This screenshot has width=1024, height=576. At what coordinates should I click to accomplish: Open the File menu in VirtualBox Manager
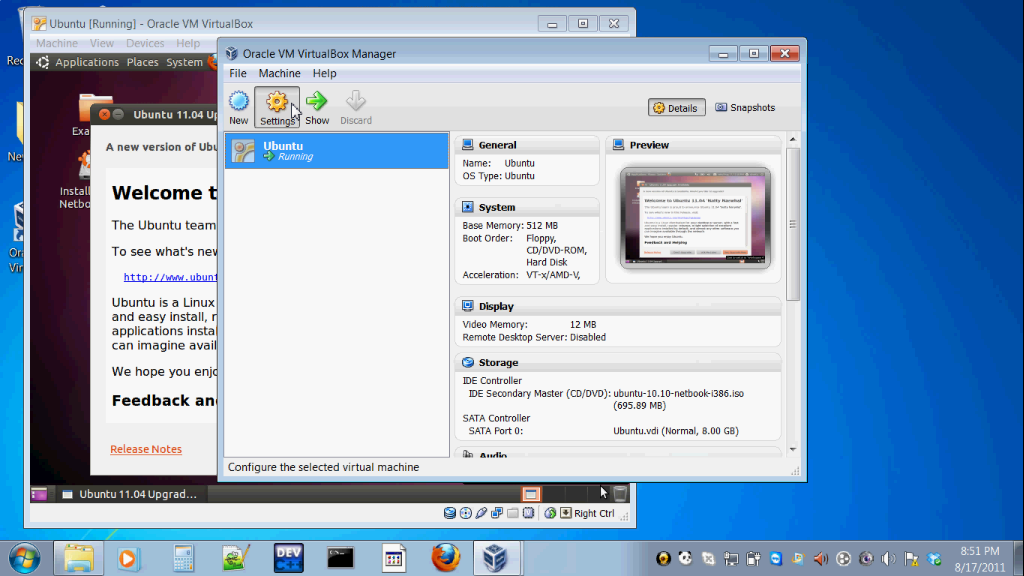(238, 73)
